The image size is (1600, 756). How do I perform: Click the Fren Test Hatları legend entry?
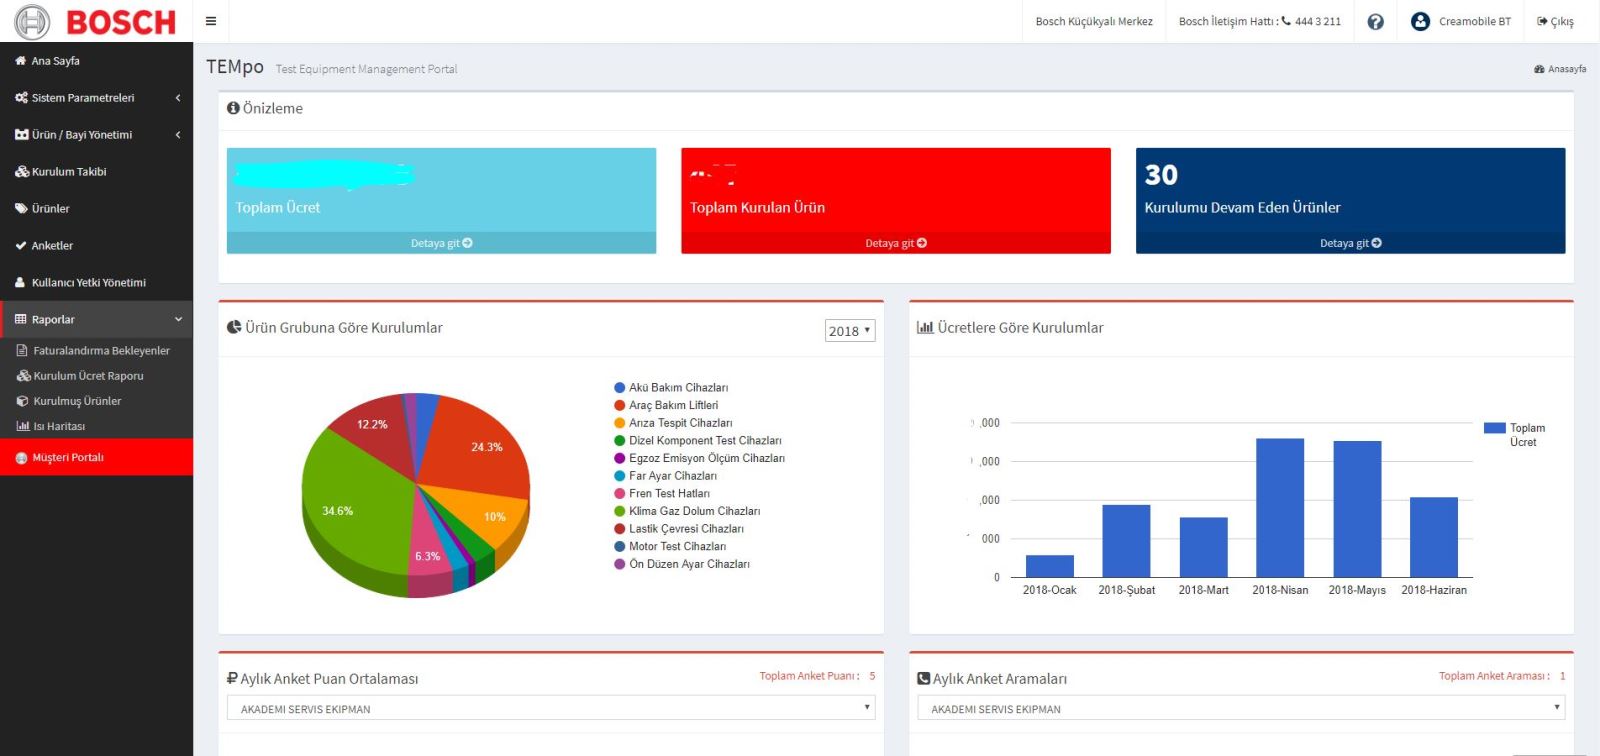[662, 493]
